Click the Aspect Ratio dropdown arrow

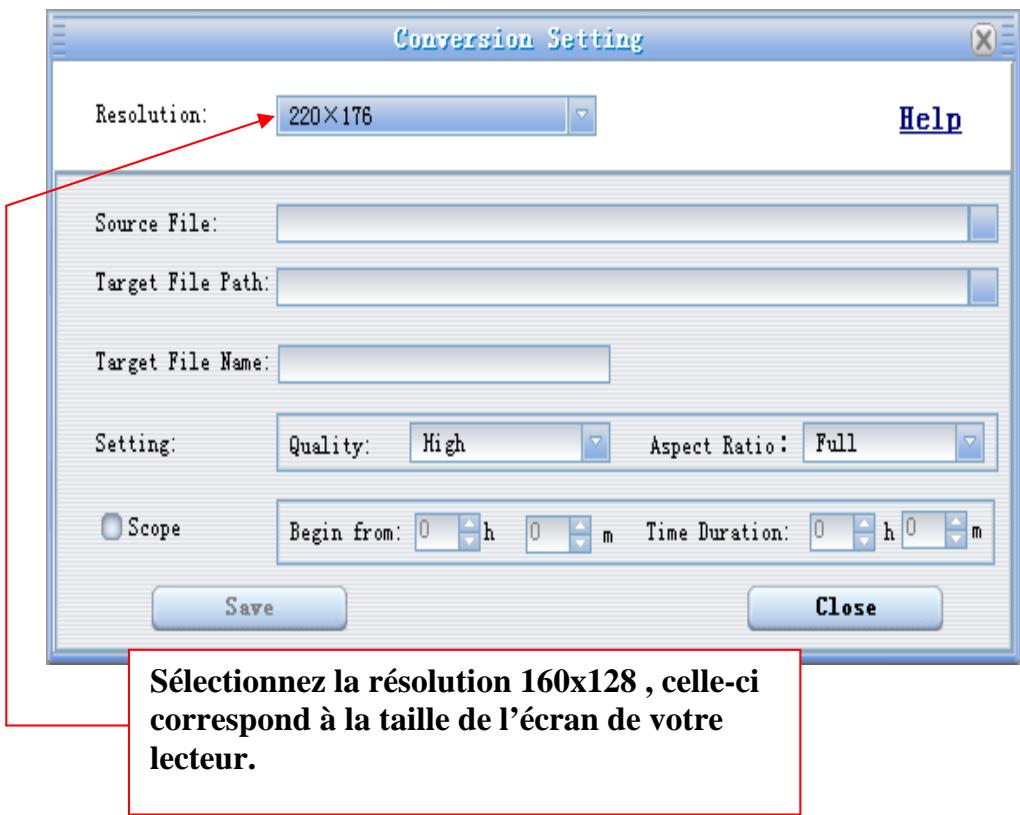click(970, 443)
